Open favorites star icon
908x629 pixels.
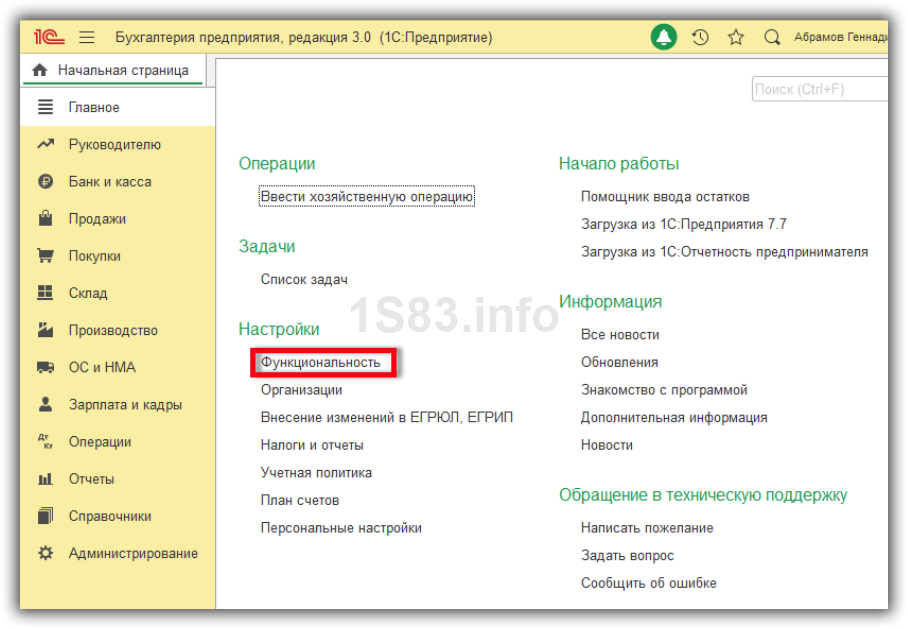pyautogui.click(x=736, y=37)
